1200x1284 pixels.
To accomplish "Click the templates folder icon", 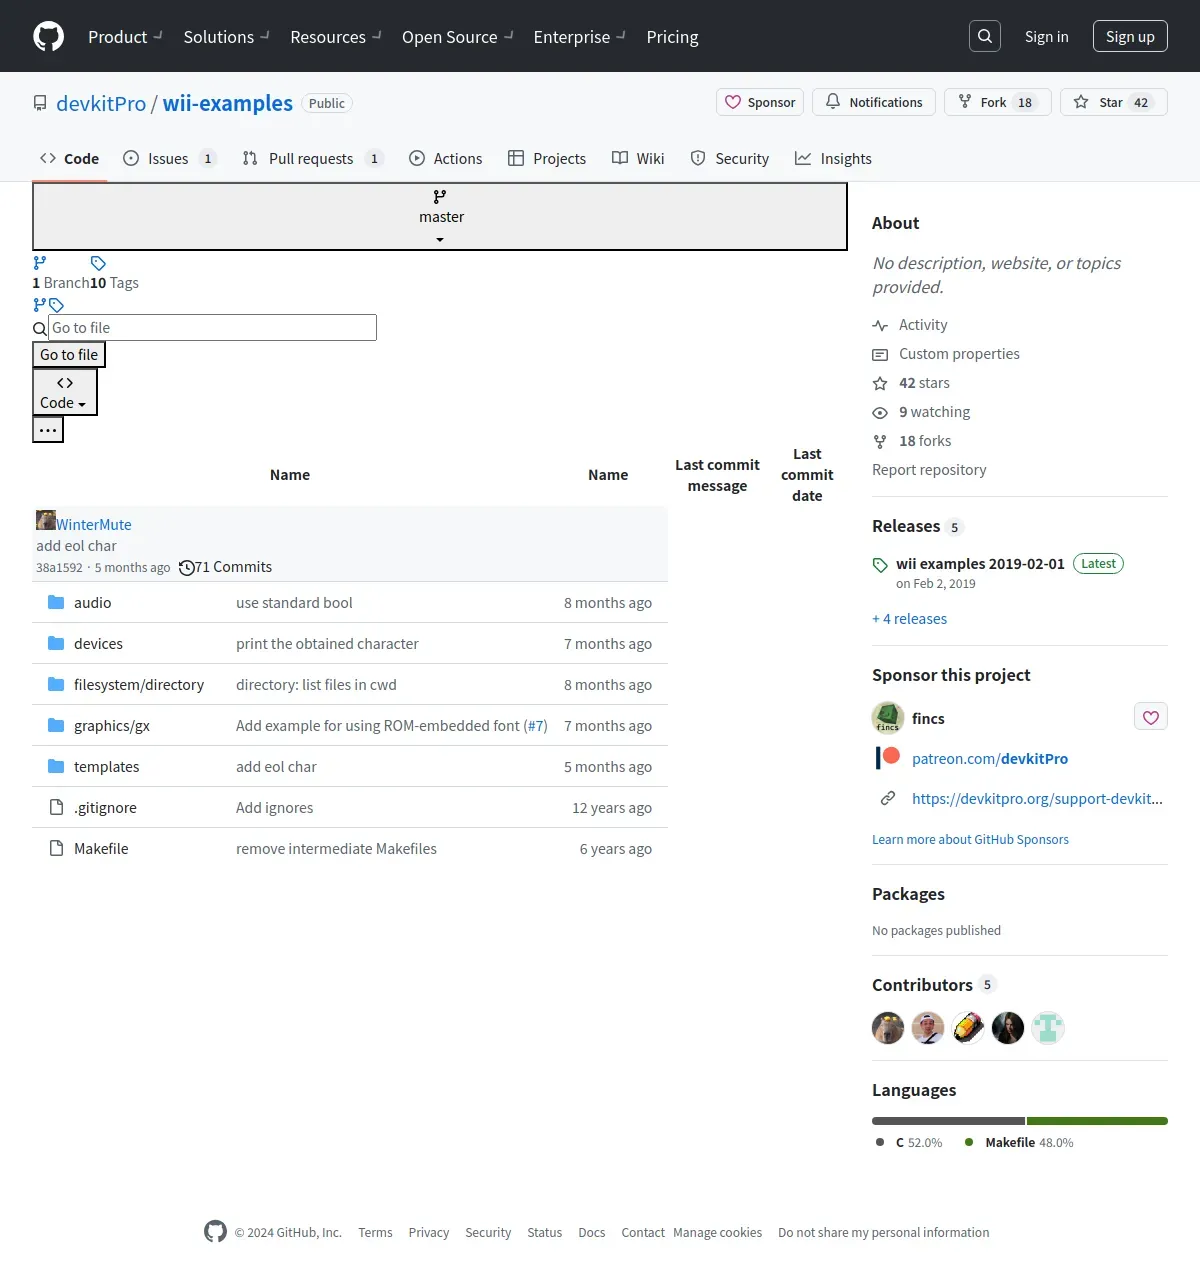I will pyautogui.click(x=56, y=766).
